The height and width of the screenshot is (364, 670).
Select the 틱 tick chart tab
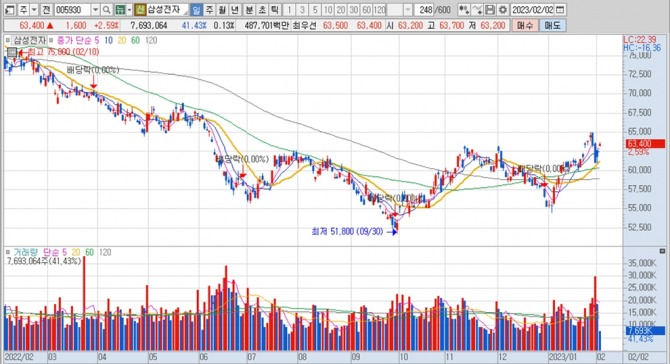tap(275, 9)
